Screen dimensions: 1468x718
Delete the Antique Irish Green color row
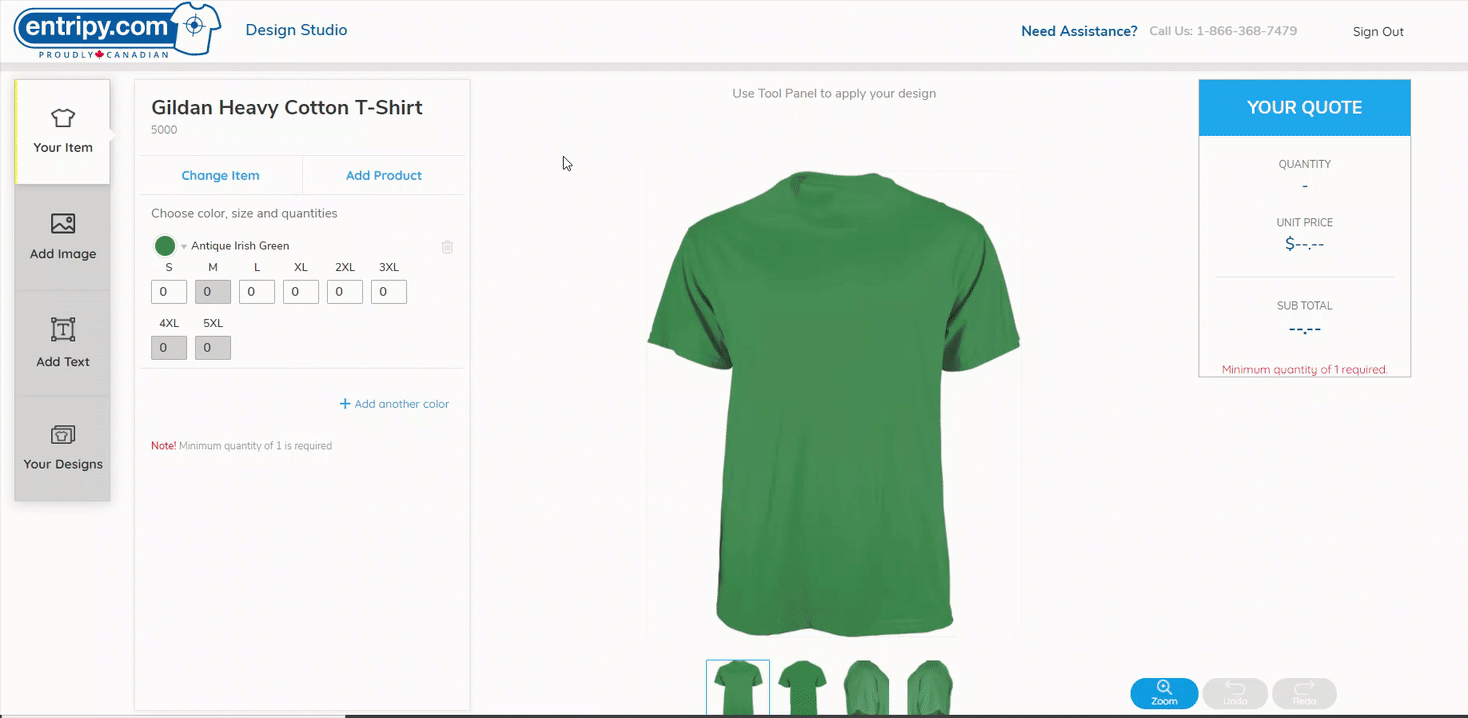(x=447, y=246)
